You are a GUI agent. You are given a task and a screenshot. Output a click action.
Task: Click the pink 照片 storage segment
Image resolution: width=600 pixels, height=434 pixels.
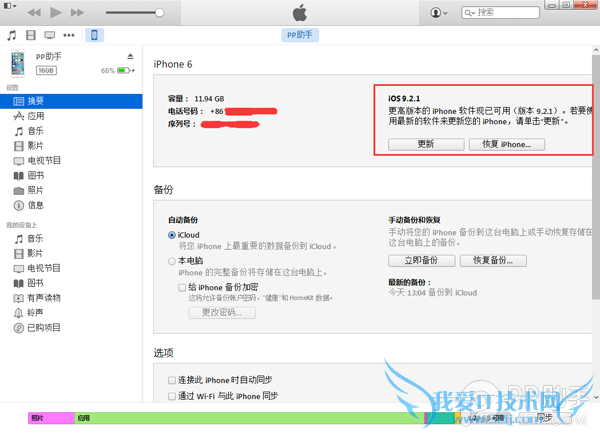click(51, 418)
